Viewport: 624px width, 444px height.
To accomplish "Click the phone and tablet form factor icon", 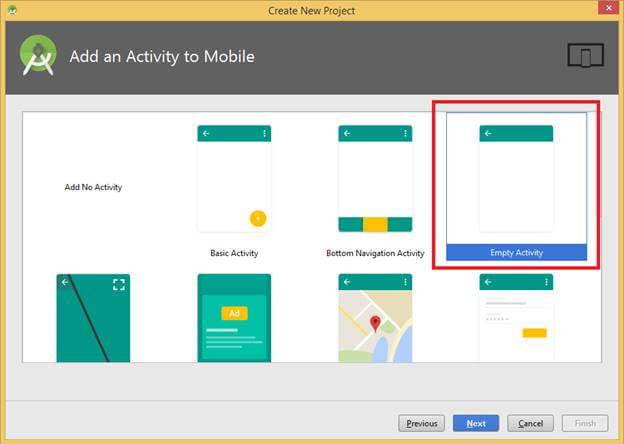I will [585, 55].
